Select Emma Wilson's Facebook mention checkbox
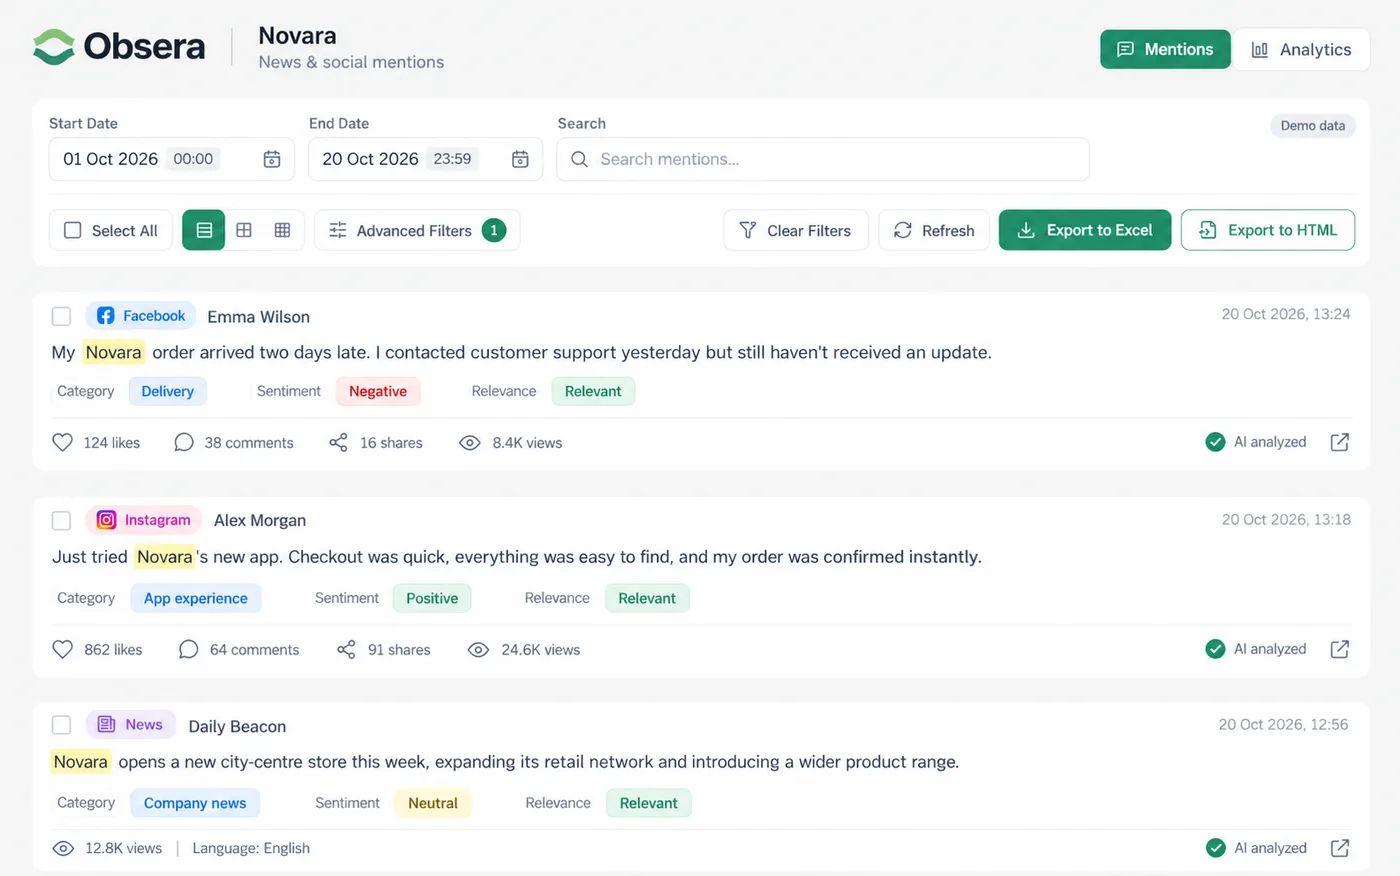 pyautogui.click(x=61, y=316)
